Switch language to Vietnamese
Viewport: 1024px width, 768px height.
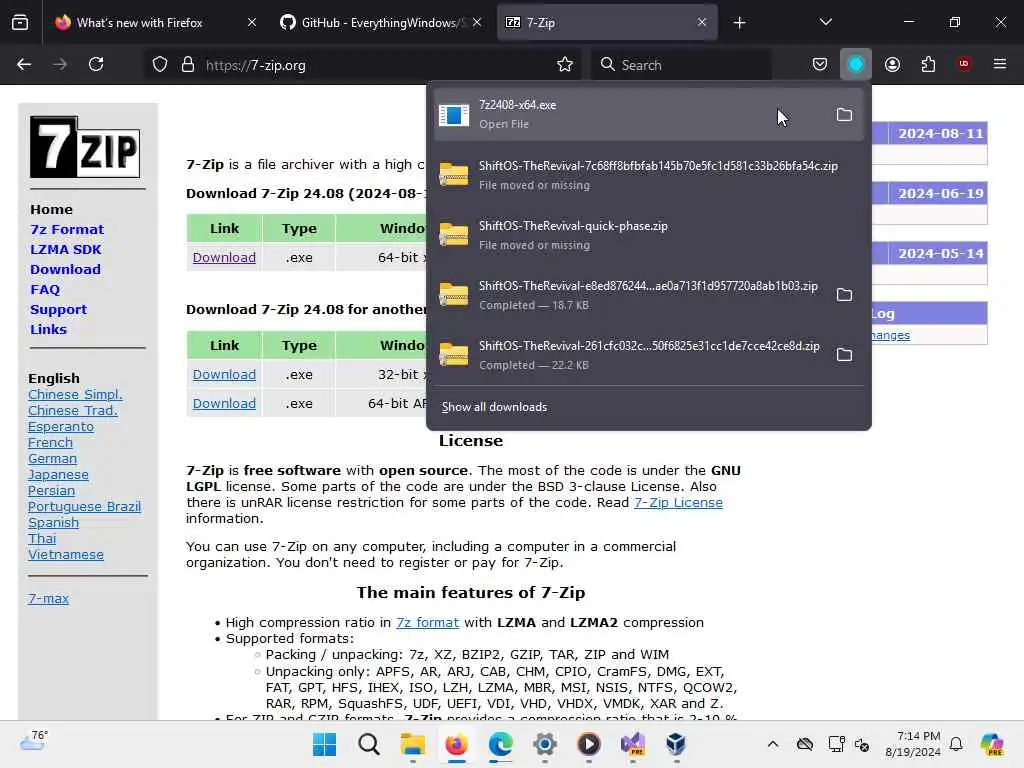[65, 554]
